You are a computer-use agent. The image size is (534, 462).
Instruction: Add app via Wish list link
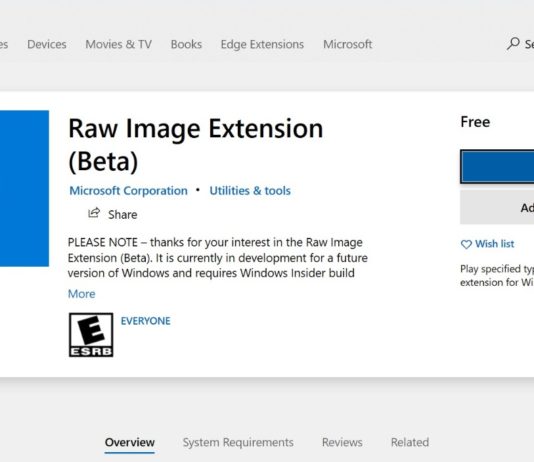494,244
